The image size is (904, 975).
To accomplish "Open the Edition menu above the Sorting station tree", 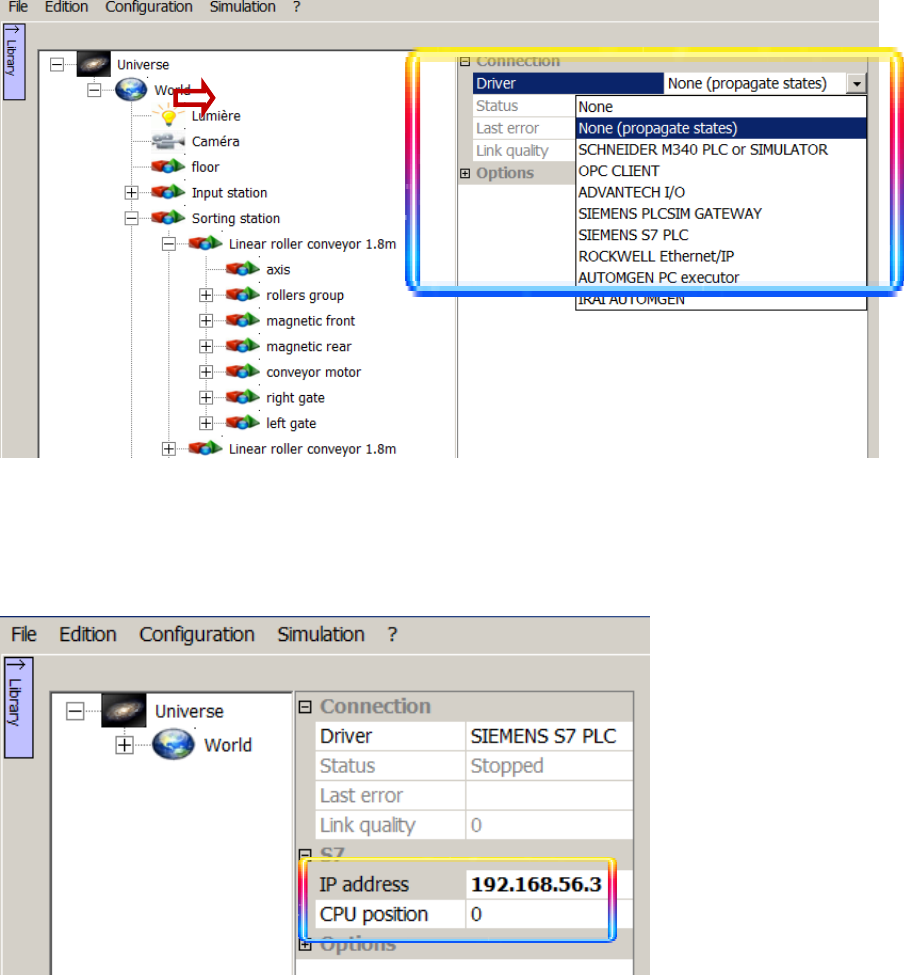I will (67, 7).
